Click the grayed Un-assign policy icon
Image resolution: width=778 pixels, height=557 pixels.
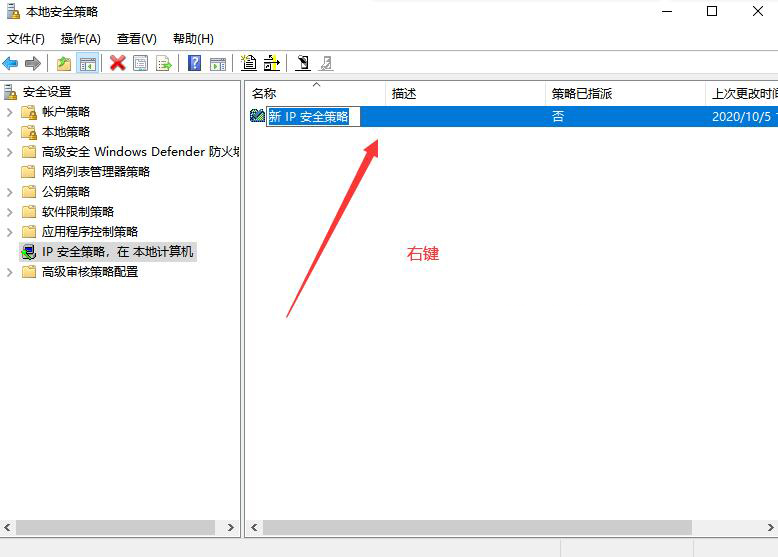coord(326,63)
